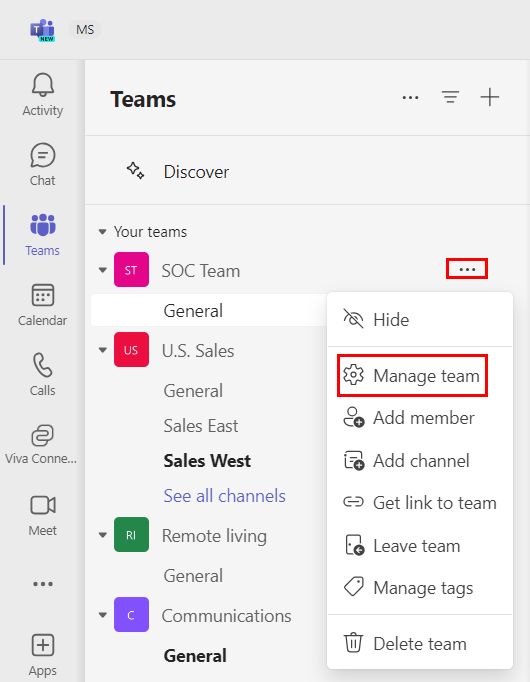Click the filter teams icon
This screenshot has height=682, width=530.
coord(450,97)
